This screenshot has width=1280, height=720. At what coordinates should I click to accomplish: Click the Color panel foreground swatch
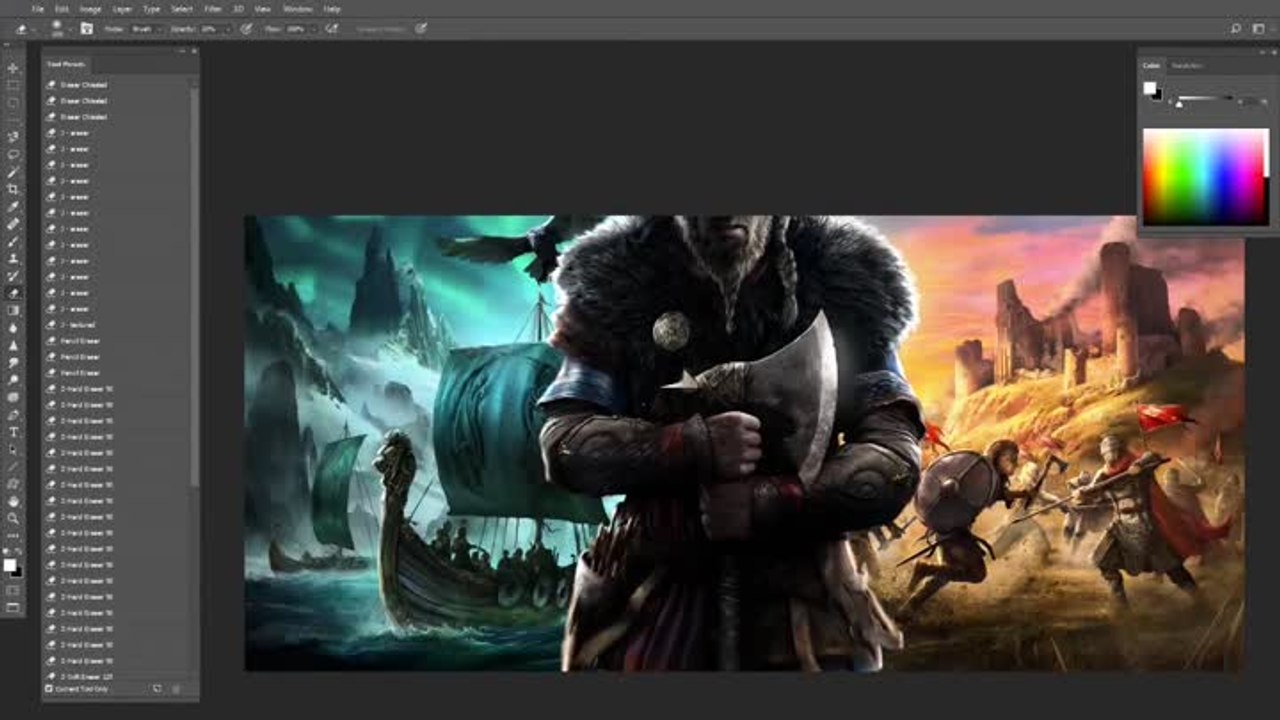[x=1150, y=88]
